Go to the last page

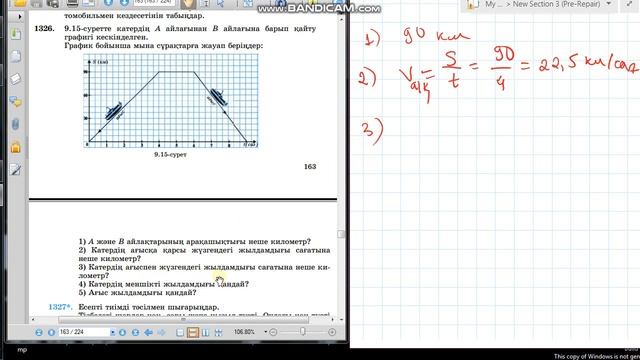click(x=135, y=333)
